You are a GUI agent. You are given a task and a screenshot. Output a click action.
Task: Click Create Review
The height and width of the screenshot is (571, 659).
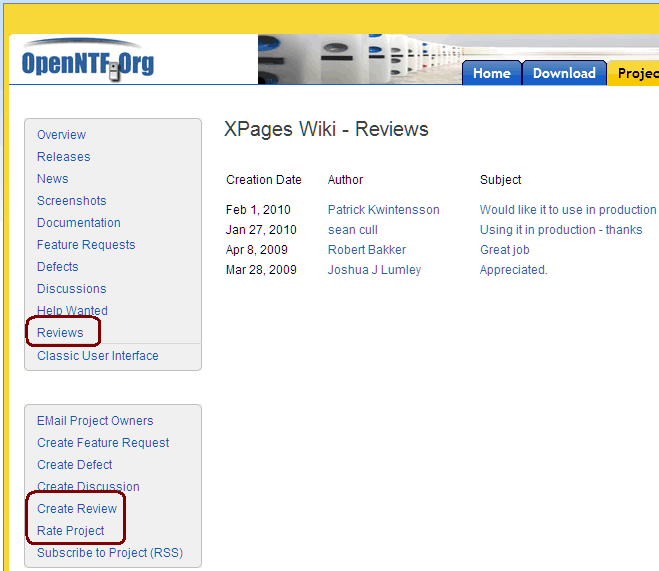click(77, 509)
